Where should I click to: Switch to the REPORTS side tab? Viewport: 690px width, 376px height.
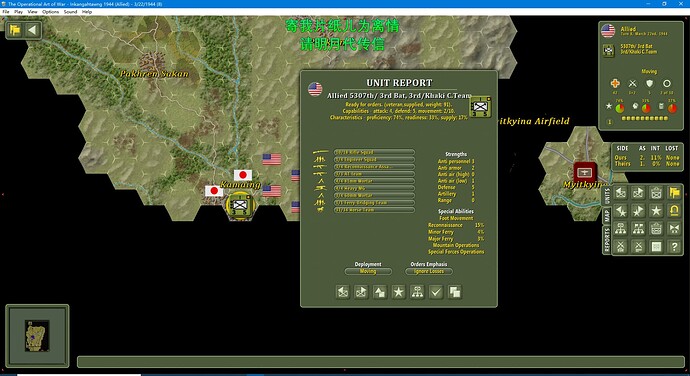pos(606,240)
